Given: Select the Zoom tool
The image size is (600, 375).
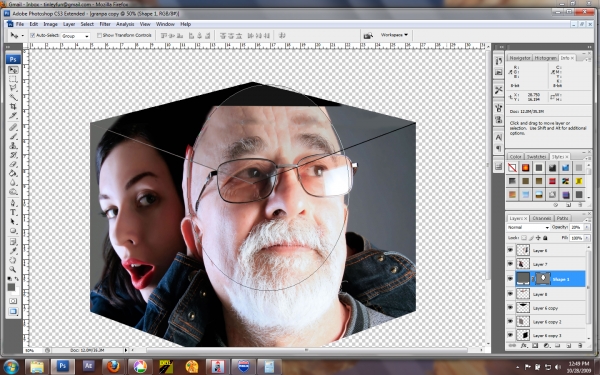Looking at the screenshot, I should click(13, 269).
